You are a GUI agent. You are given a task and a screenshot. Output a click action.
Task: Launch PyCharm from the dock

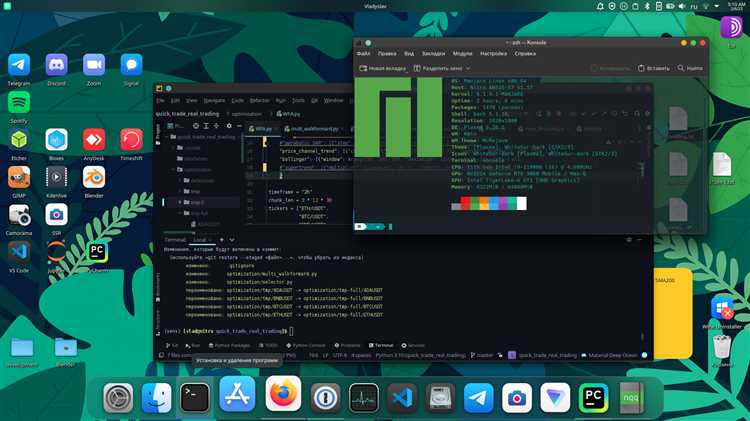(x=593, y=398)
